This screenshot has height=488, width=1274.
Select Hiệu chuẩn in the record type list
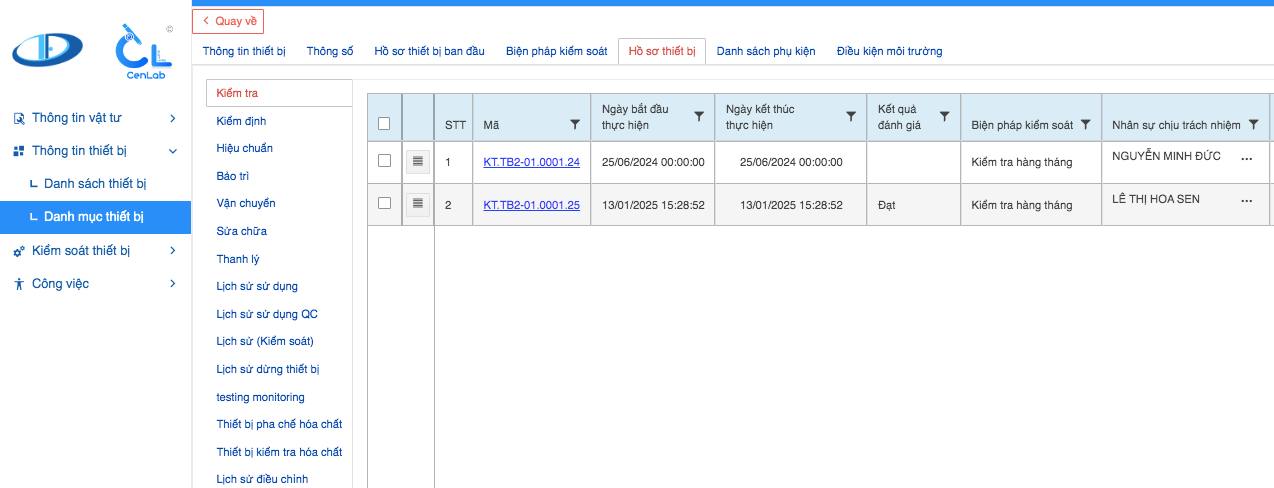(244, 148)
